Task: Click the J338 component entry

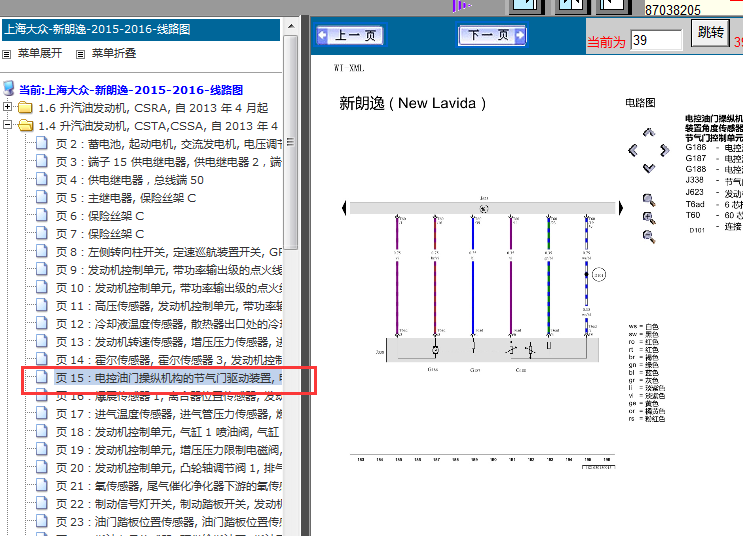Action: (x=694, y=180)
